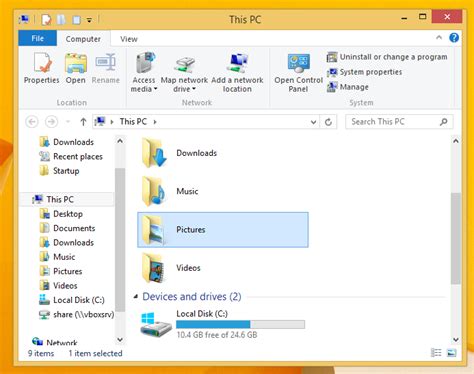Click navigation pane scroll up arrow
474x374 pixels.
(x=120, y=141)
